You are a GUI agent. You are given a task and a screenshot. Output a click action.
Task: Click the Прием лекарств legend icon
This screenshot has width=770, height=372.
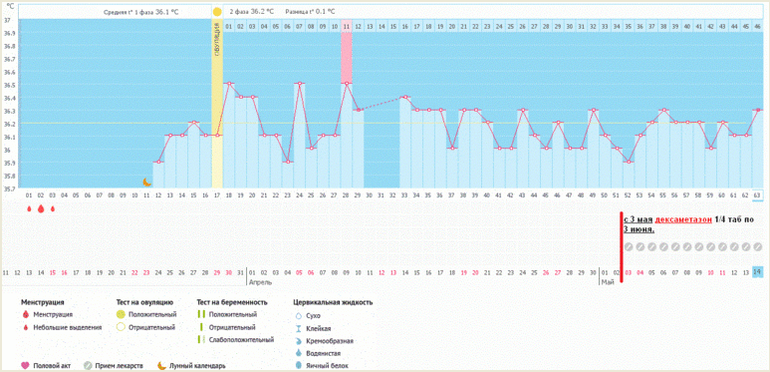point(87,366)
